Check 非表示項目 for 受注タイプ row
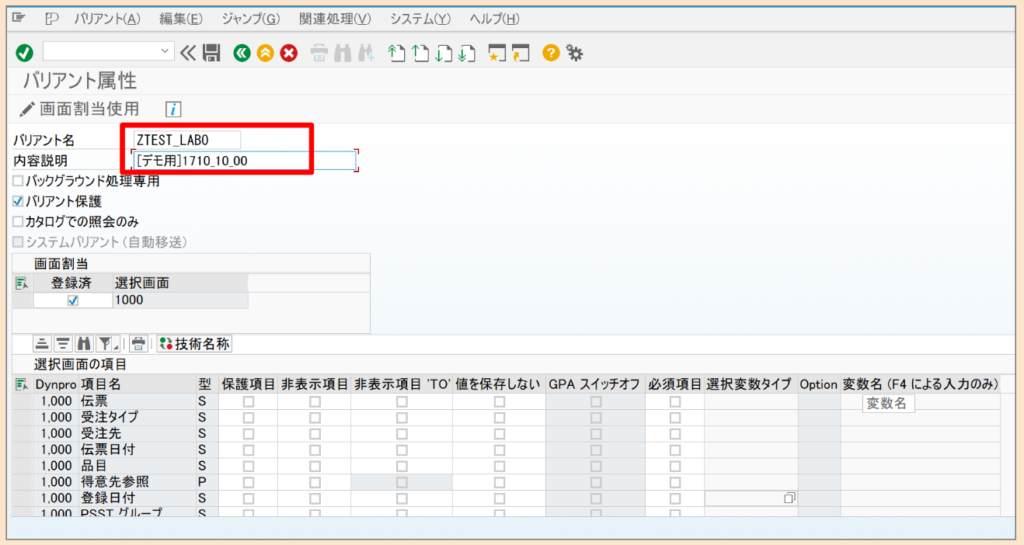Viewport: 1024px width, 545px height. (x=315, y=418)
